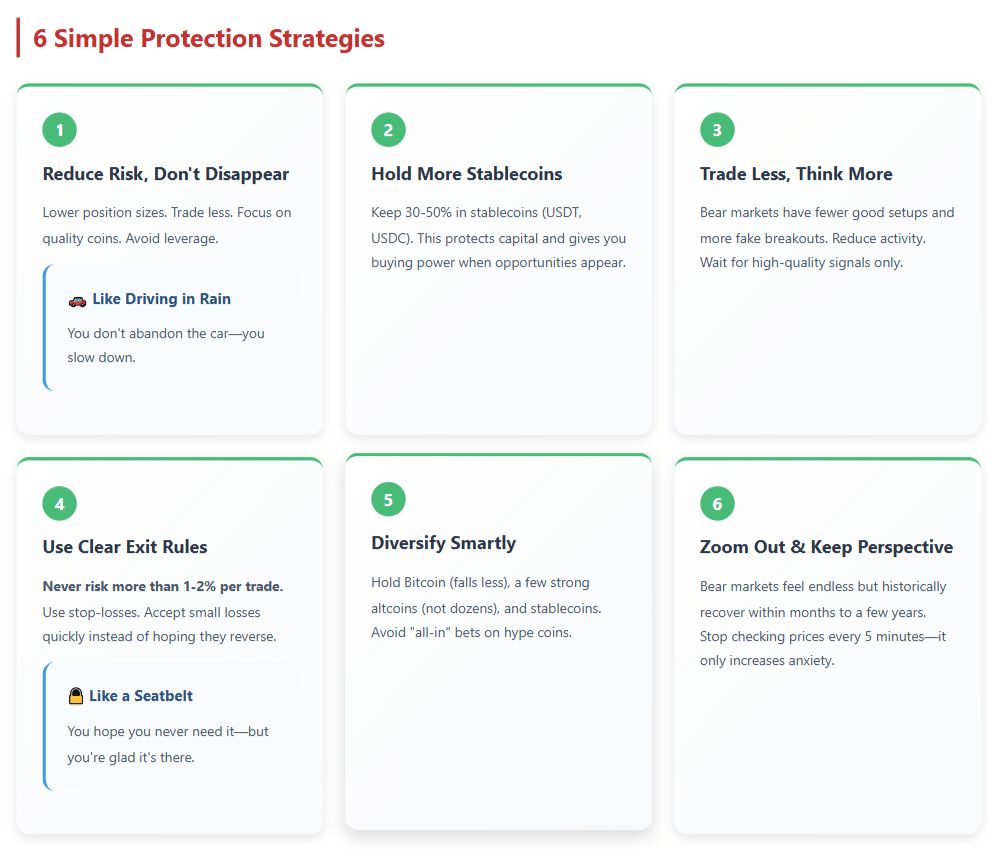The image size is (998, 849).
Task: Click the lock emoji beside Seatbelt
Action: (x=76, y=696)
